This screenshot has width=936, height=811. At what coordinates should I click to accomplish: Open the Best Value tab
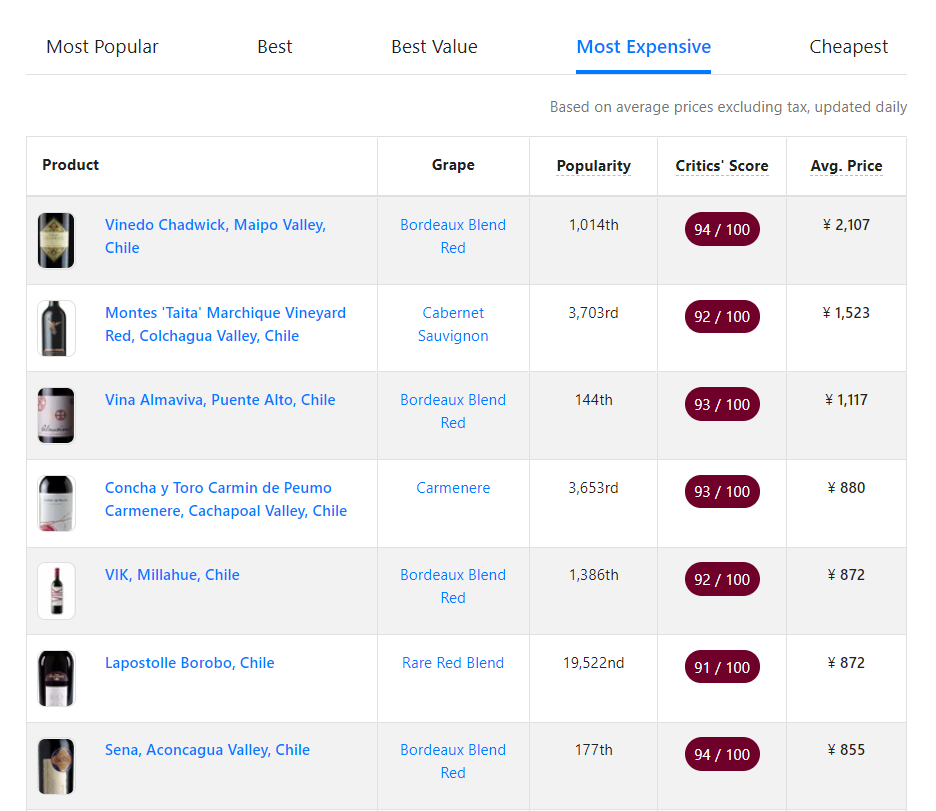(x=434, y=47)
